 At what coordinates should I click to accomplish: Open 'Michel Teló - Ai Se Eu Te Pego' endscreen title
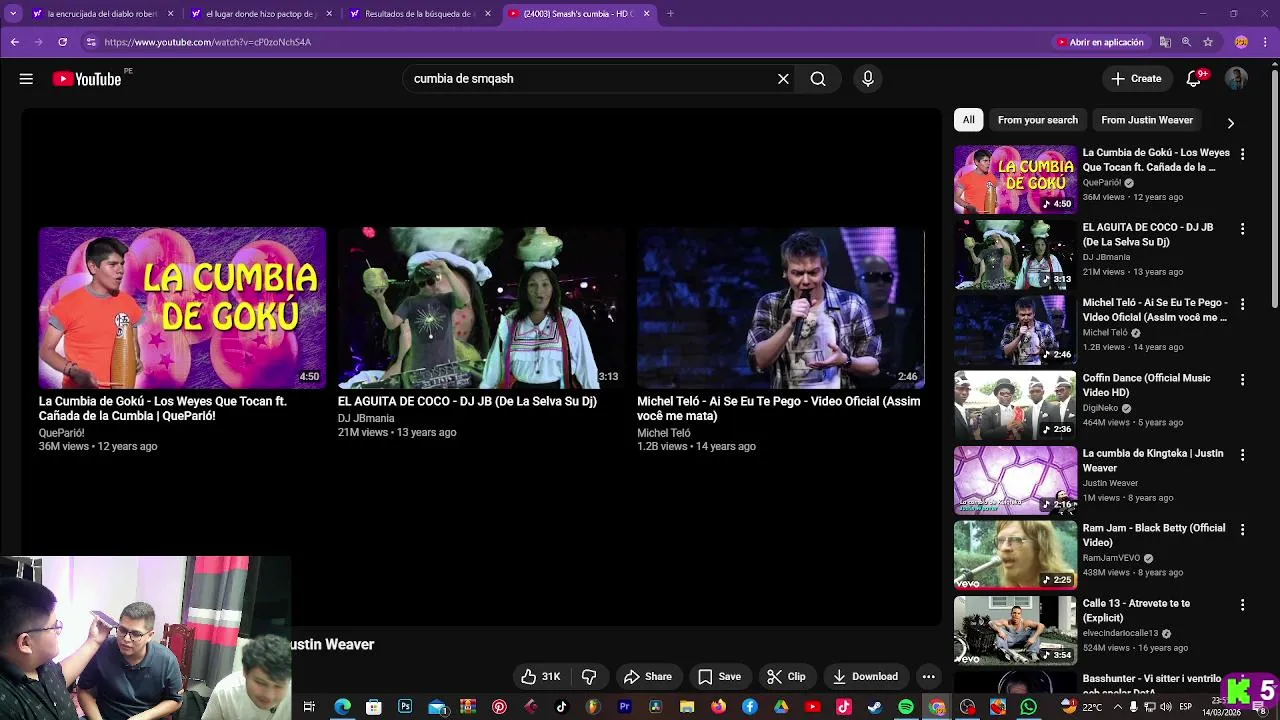(x=779, y=408)
